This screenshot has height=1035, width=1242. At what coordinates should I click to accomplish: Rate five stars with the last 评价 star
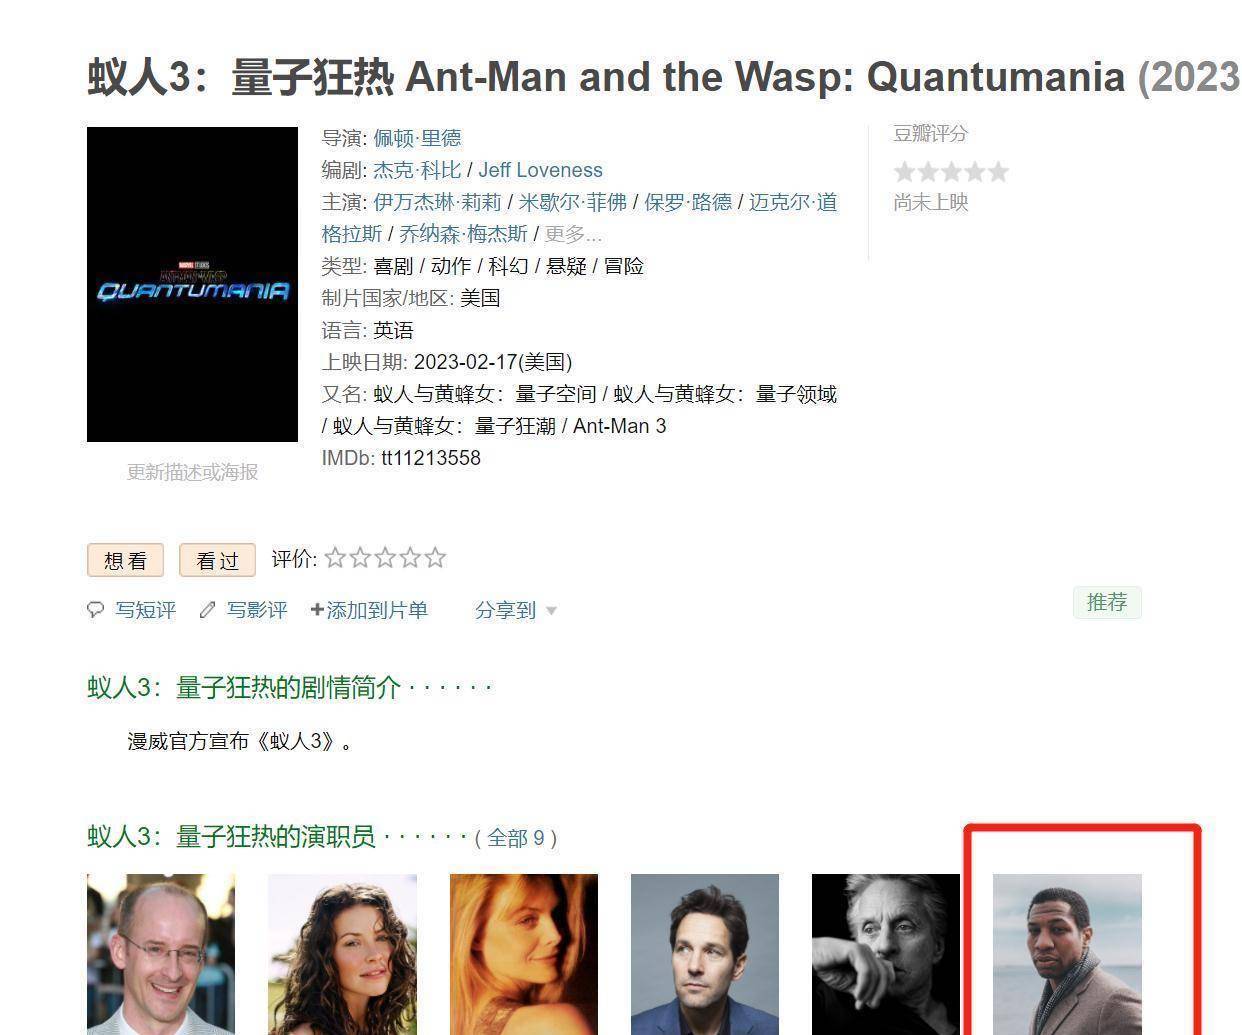pos(435,558)
